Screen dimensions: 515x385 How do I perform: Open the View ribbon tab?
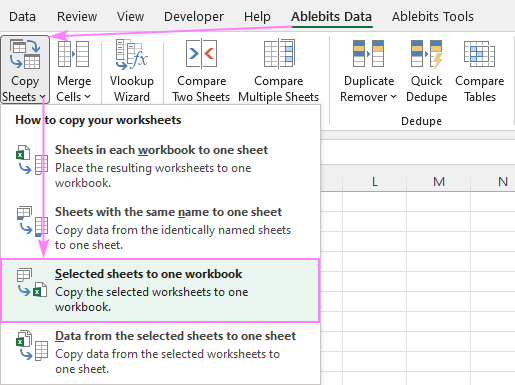tap(130, 16)
